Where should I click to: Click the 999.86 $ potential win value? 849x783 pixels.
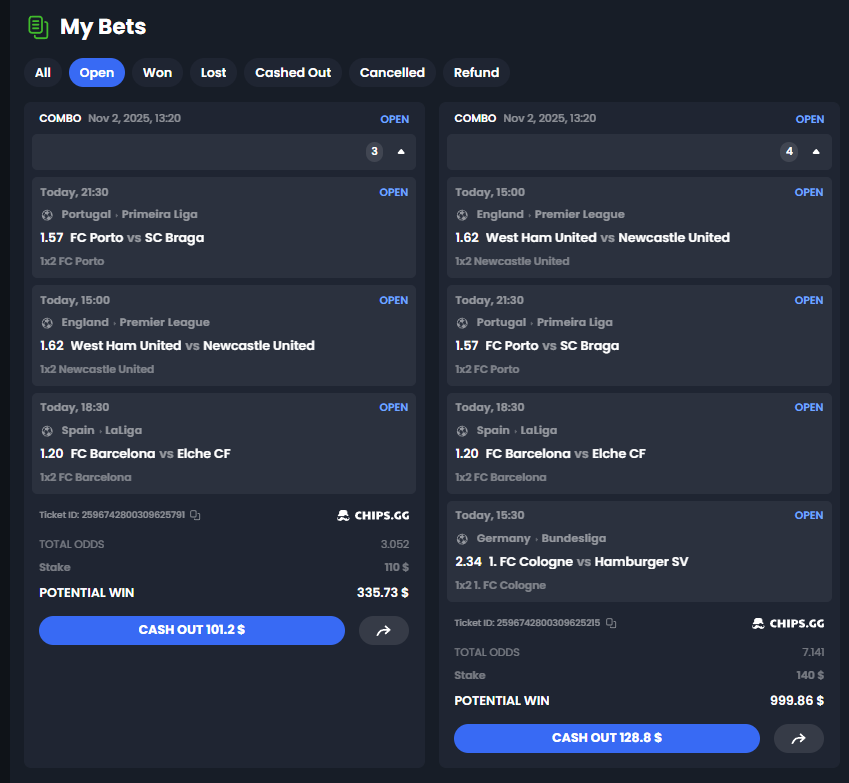click(797, 701)
